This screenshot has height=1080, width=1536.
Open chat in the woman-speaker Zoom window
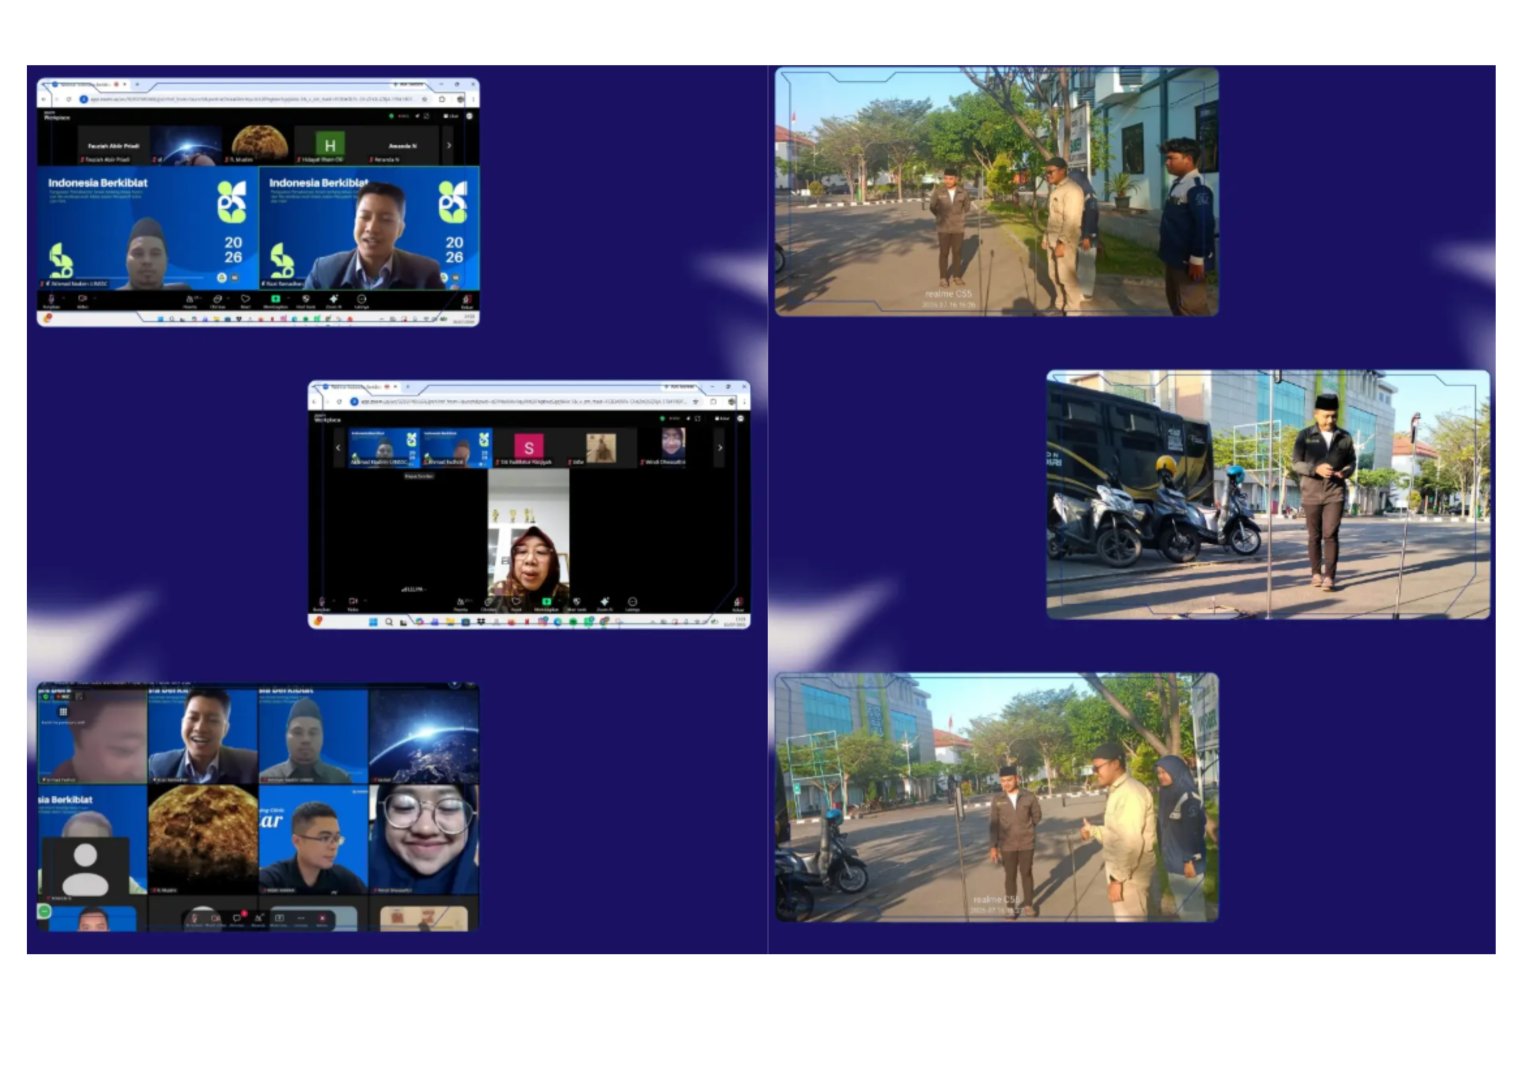coord(489,603)
